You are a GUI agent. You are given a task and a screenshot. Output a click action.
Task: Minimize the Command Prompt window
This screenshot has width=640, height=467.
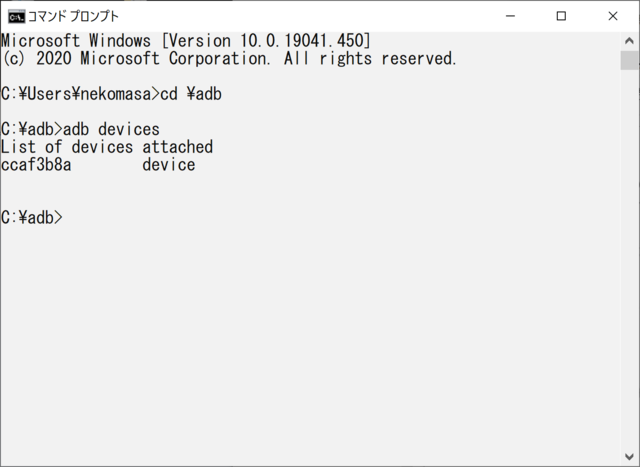(510, 16)
